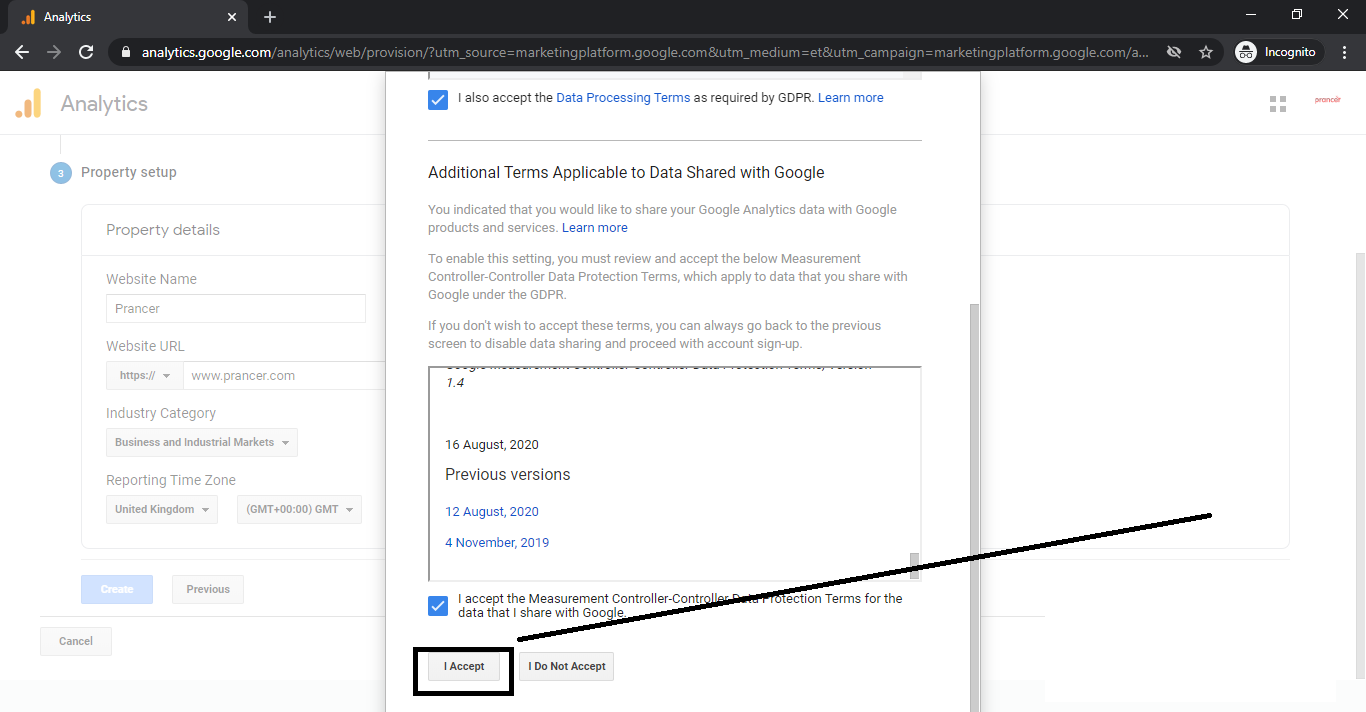The width and height of the screenshot is (1366, 712).
Task: Go back using browser back arrow
Action: tap(22, 52)
